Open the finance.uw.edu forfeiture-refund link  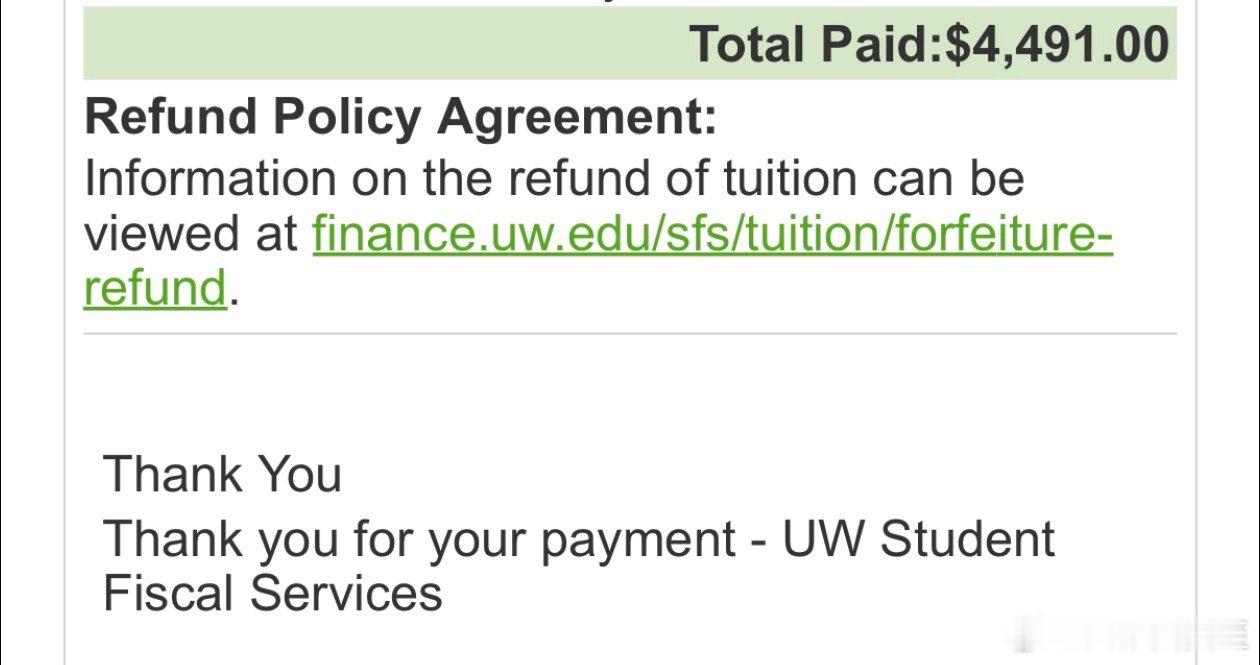(710, 235)
